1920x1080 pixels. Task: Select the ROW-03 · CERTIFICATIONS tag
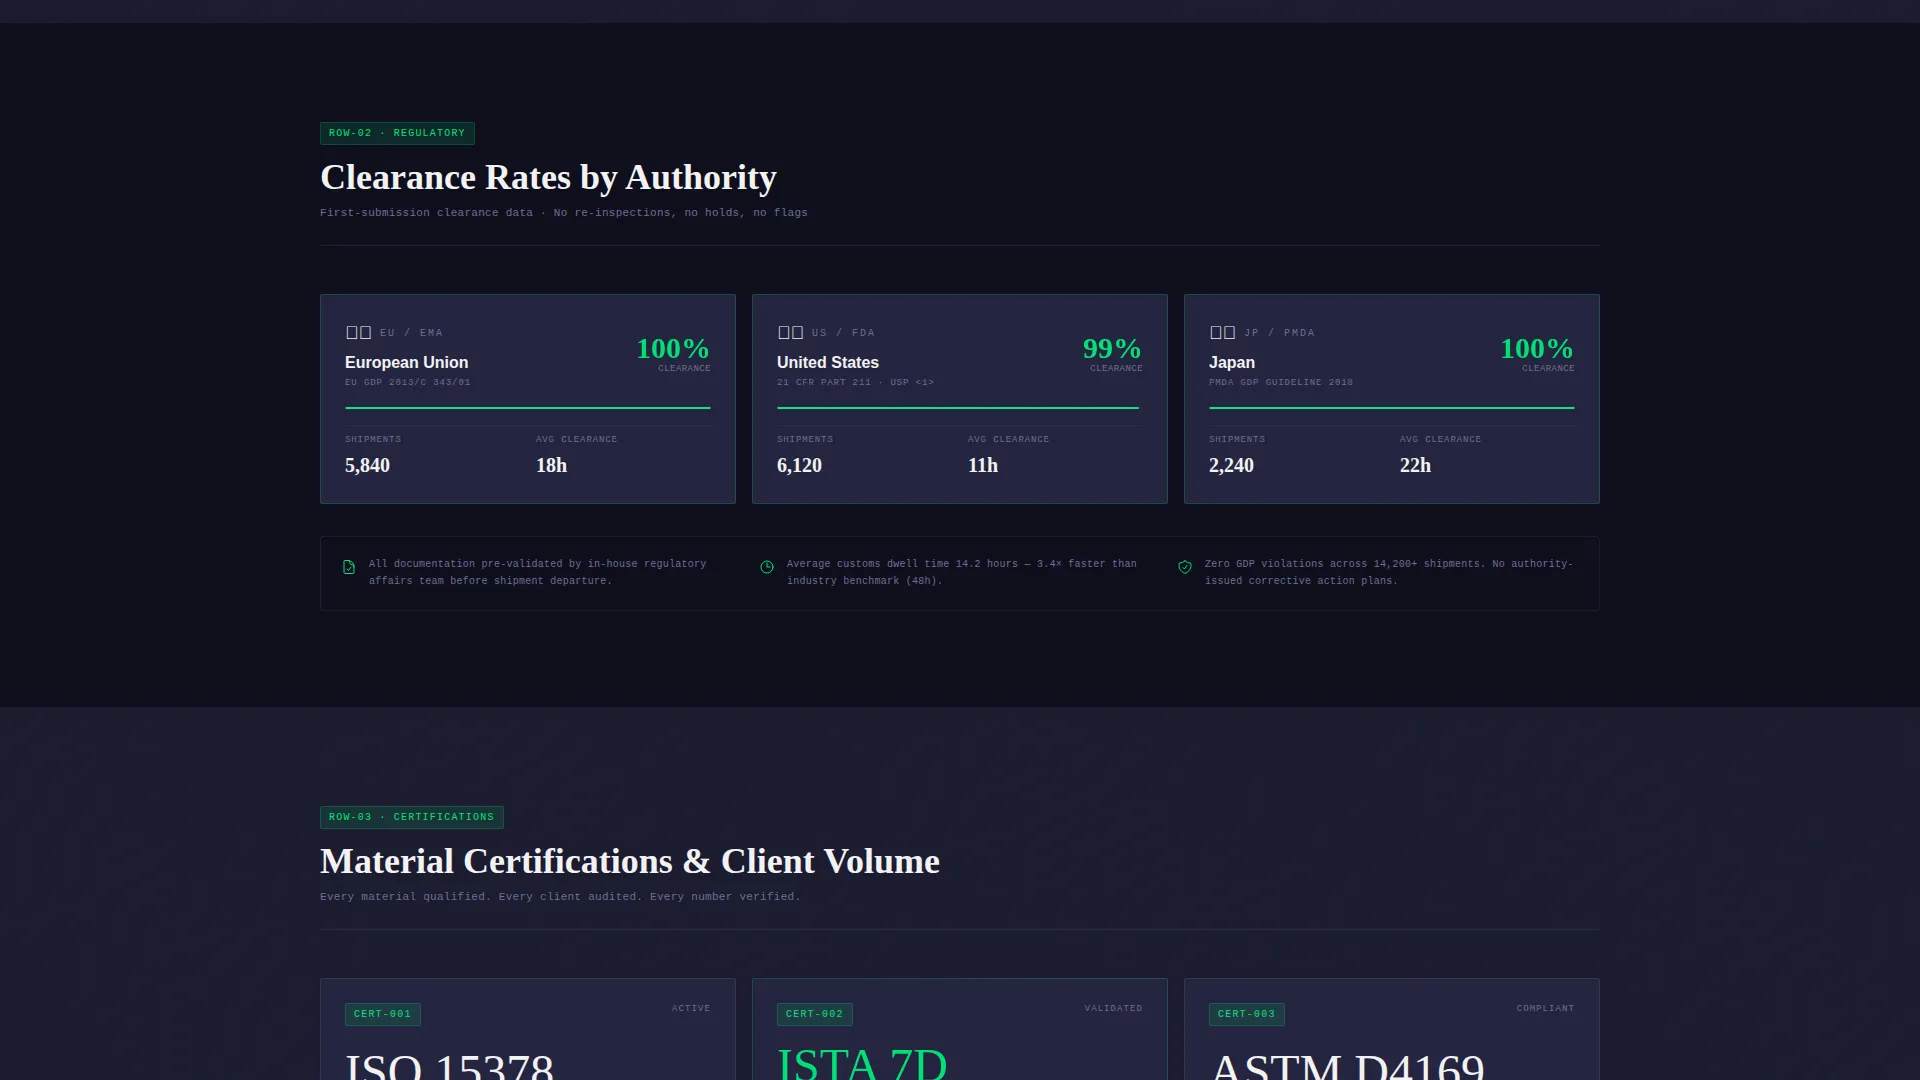click(412, 817)
